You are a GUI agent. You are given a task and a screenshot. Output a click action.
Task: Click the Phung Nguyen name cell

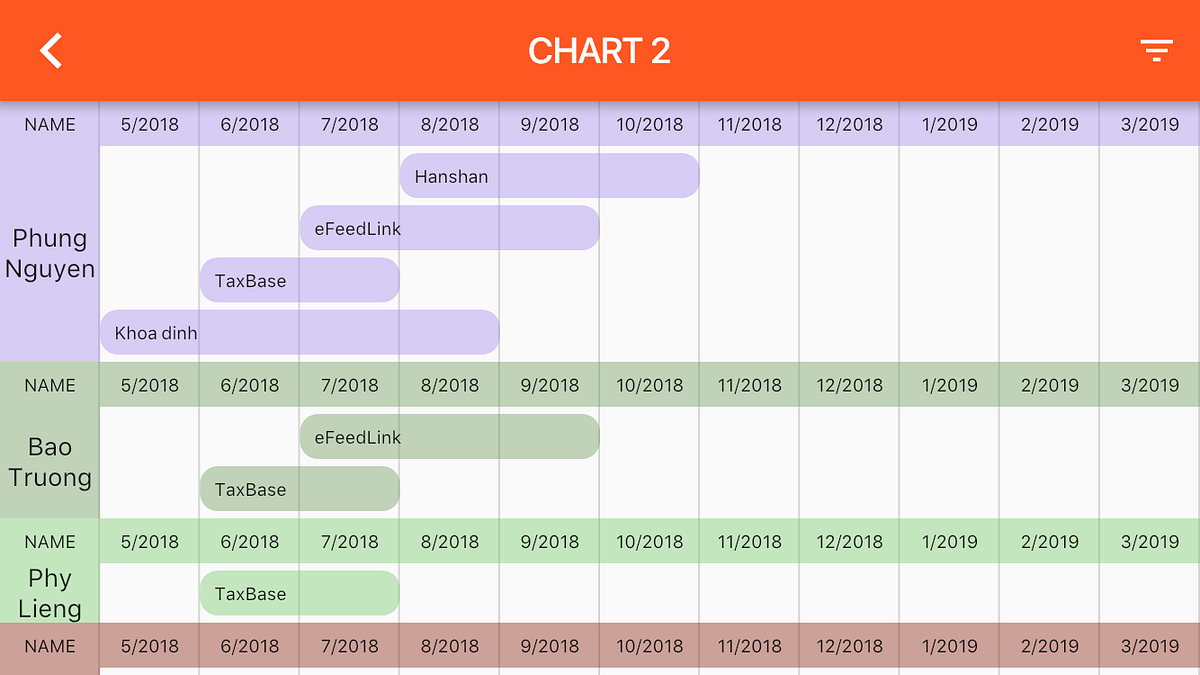49,253
